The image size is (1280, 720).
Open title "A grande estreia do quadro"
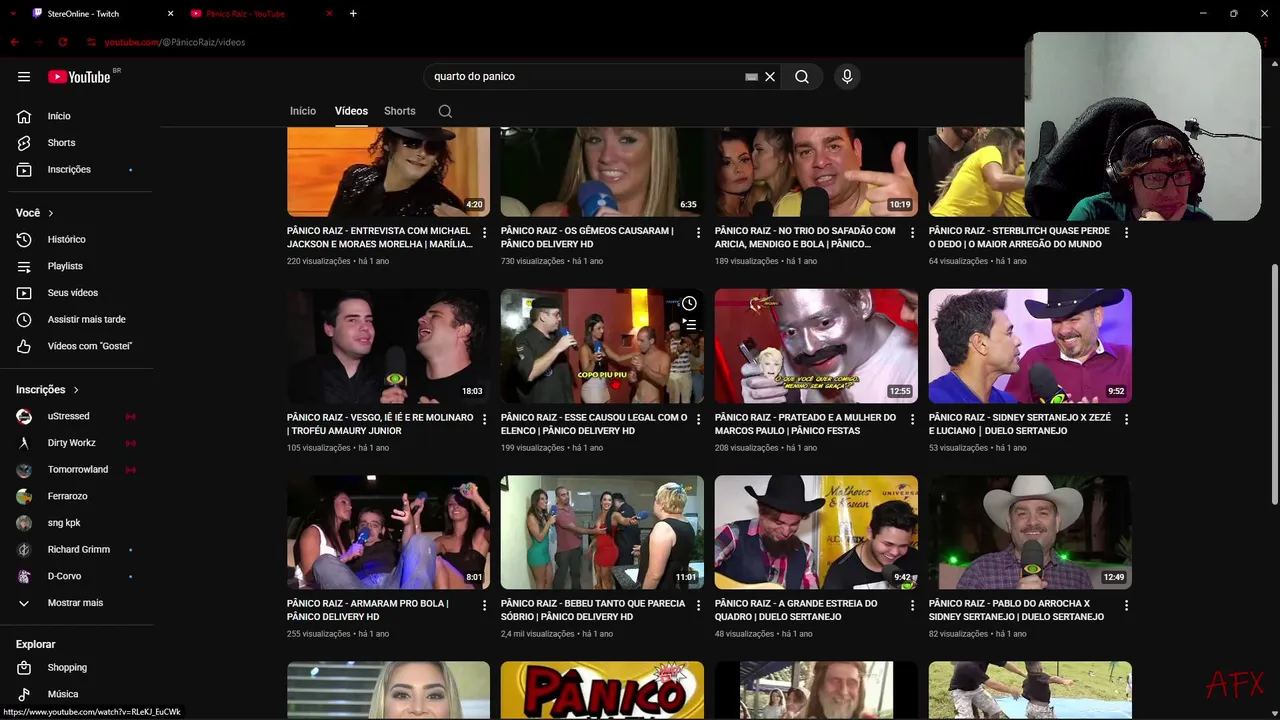[x=796, y=610]
